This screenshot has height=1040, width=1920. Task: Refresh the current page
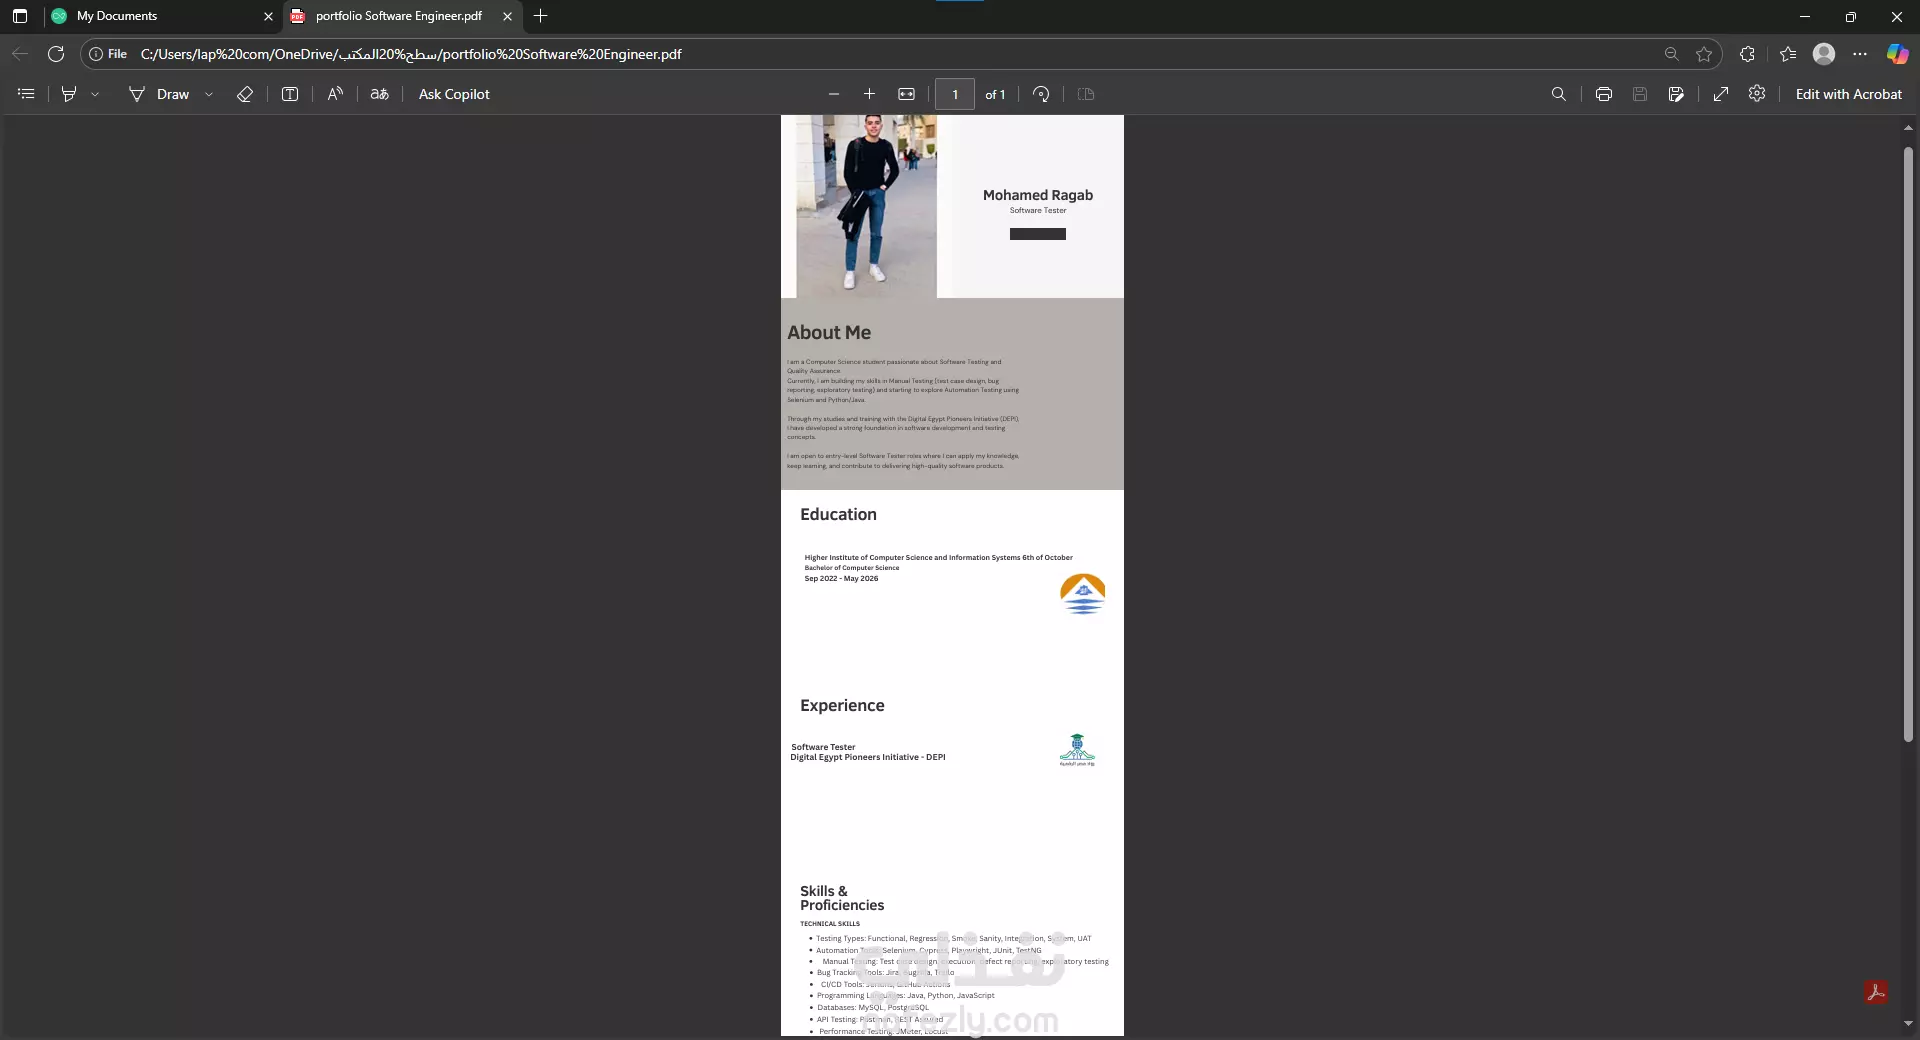point(56,54)
